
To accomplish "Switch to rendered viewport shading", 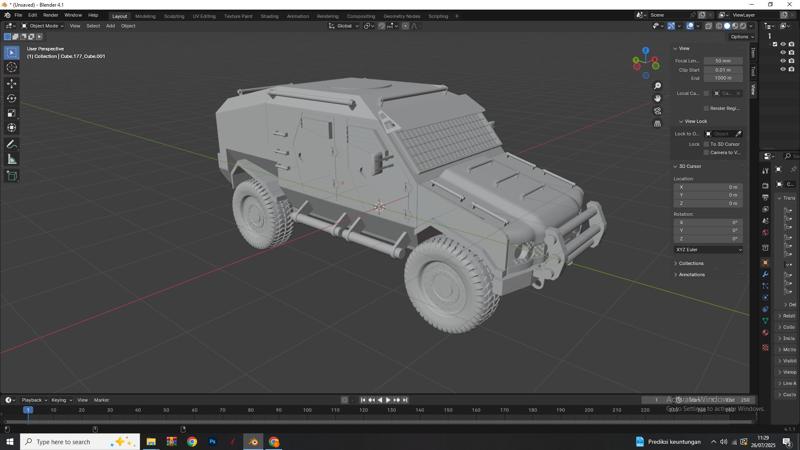I will (x=743, y=26).
